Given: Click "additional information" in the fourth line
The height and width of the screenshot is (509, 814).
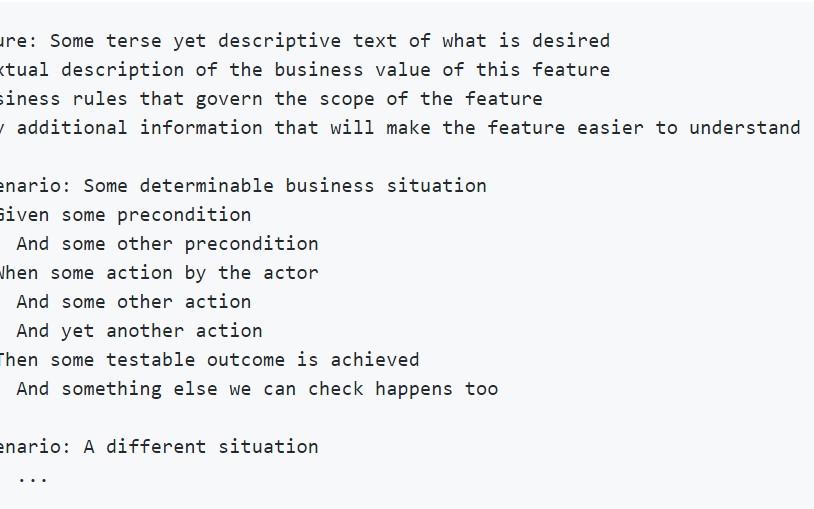Looking at the screenshot, I should [140, 128].
